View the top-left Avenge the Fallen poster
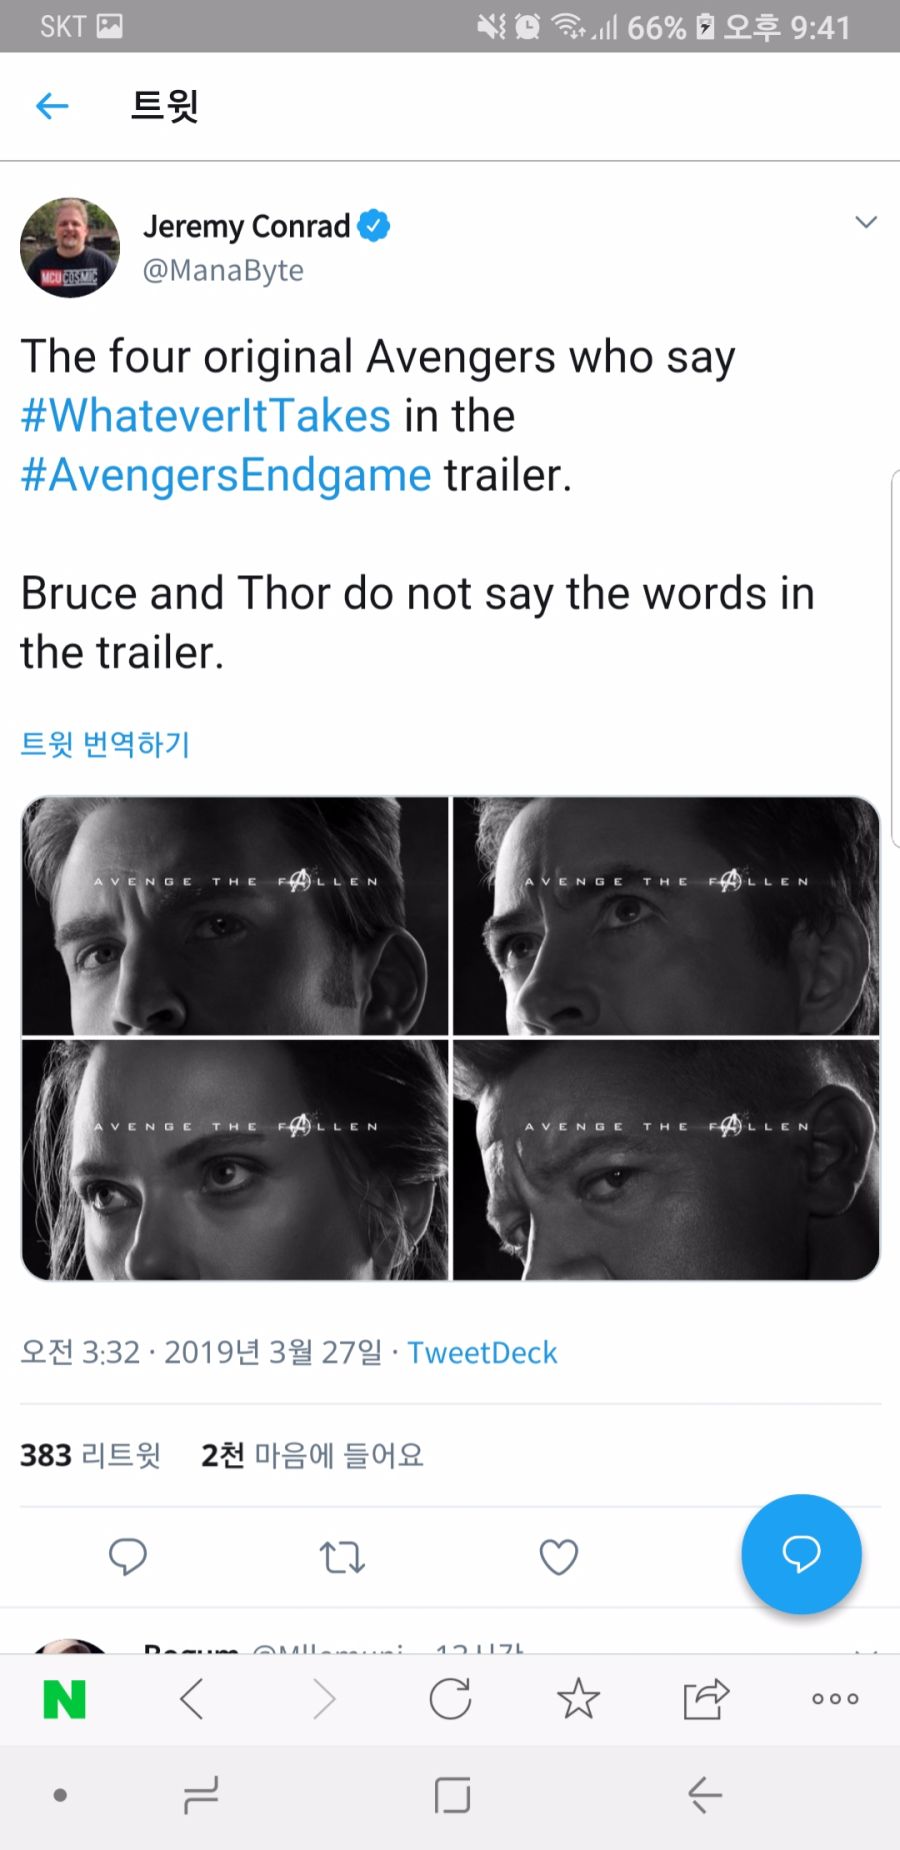Viewport: 900px width, 1850px height. point(235,915)
